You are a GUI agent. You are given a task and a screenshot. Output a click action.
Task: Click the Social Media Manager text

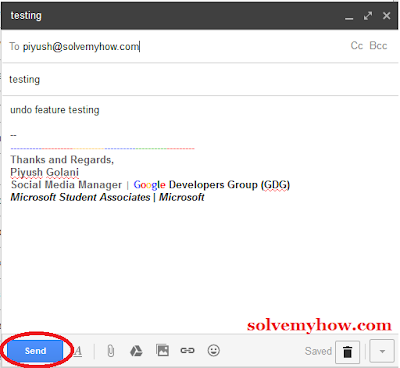[66, 185]
